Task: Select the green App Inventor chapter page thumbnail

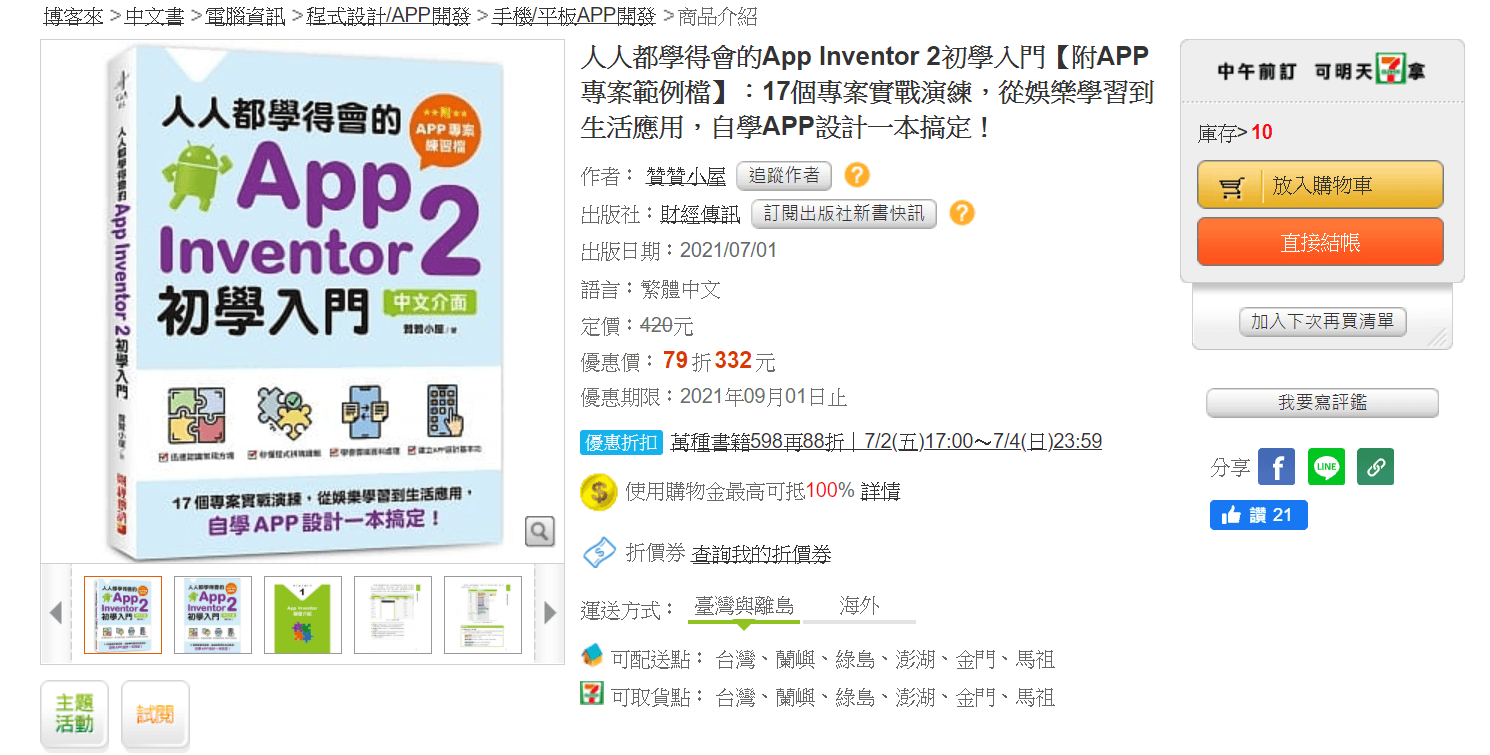Action: tap(303, 615)
